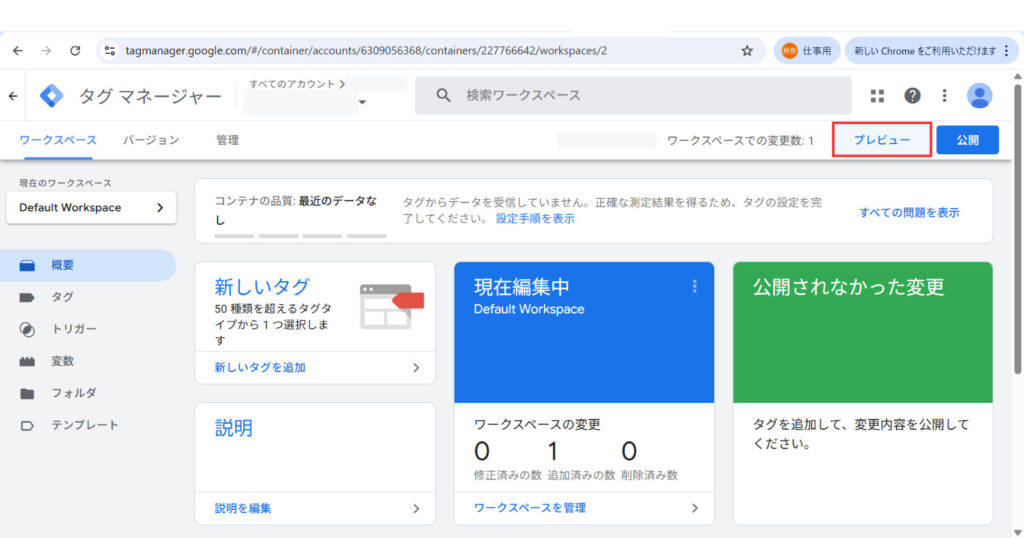Click the chevron next to 説明を編集

[417, 508]
